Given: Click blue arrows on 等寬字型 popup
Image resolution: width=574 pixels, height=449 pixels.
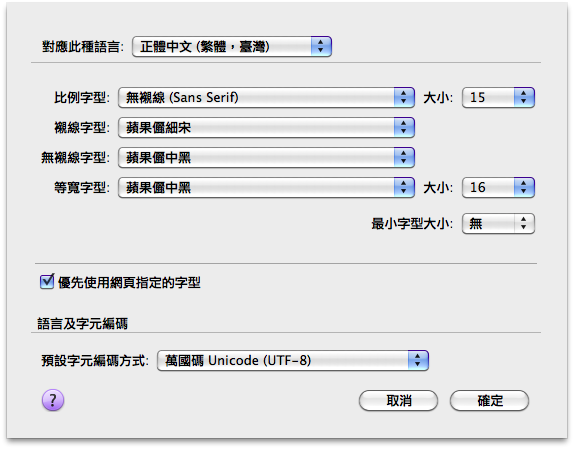Looking at the screenshot, I should 404,187.
